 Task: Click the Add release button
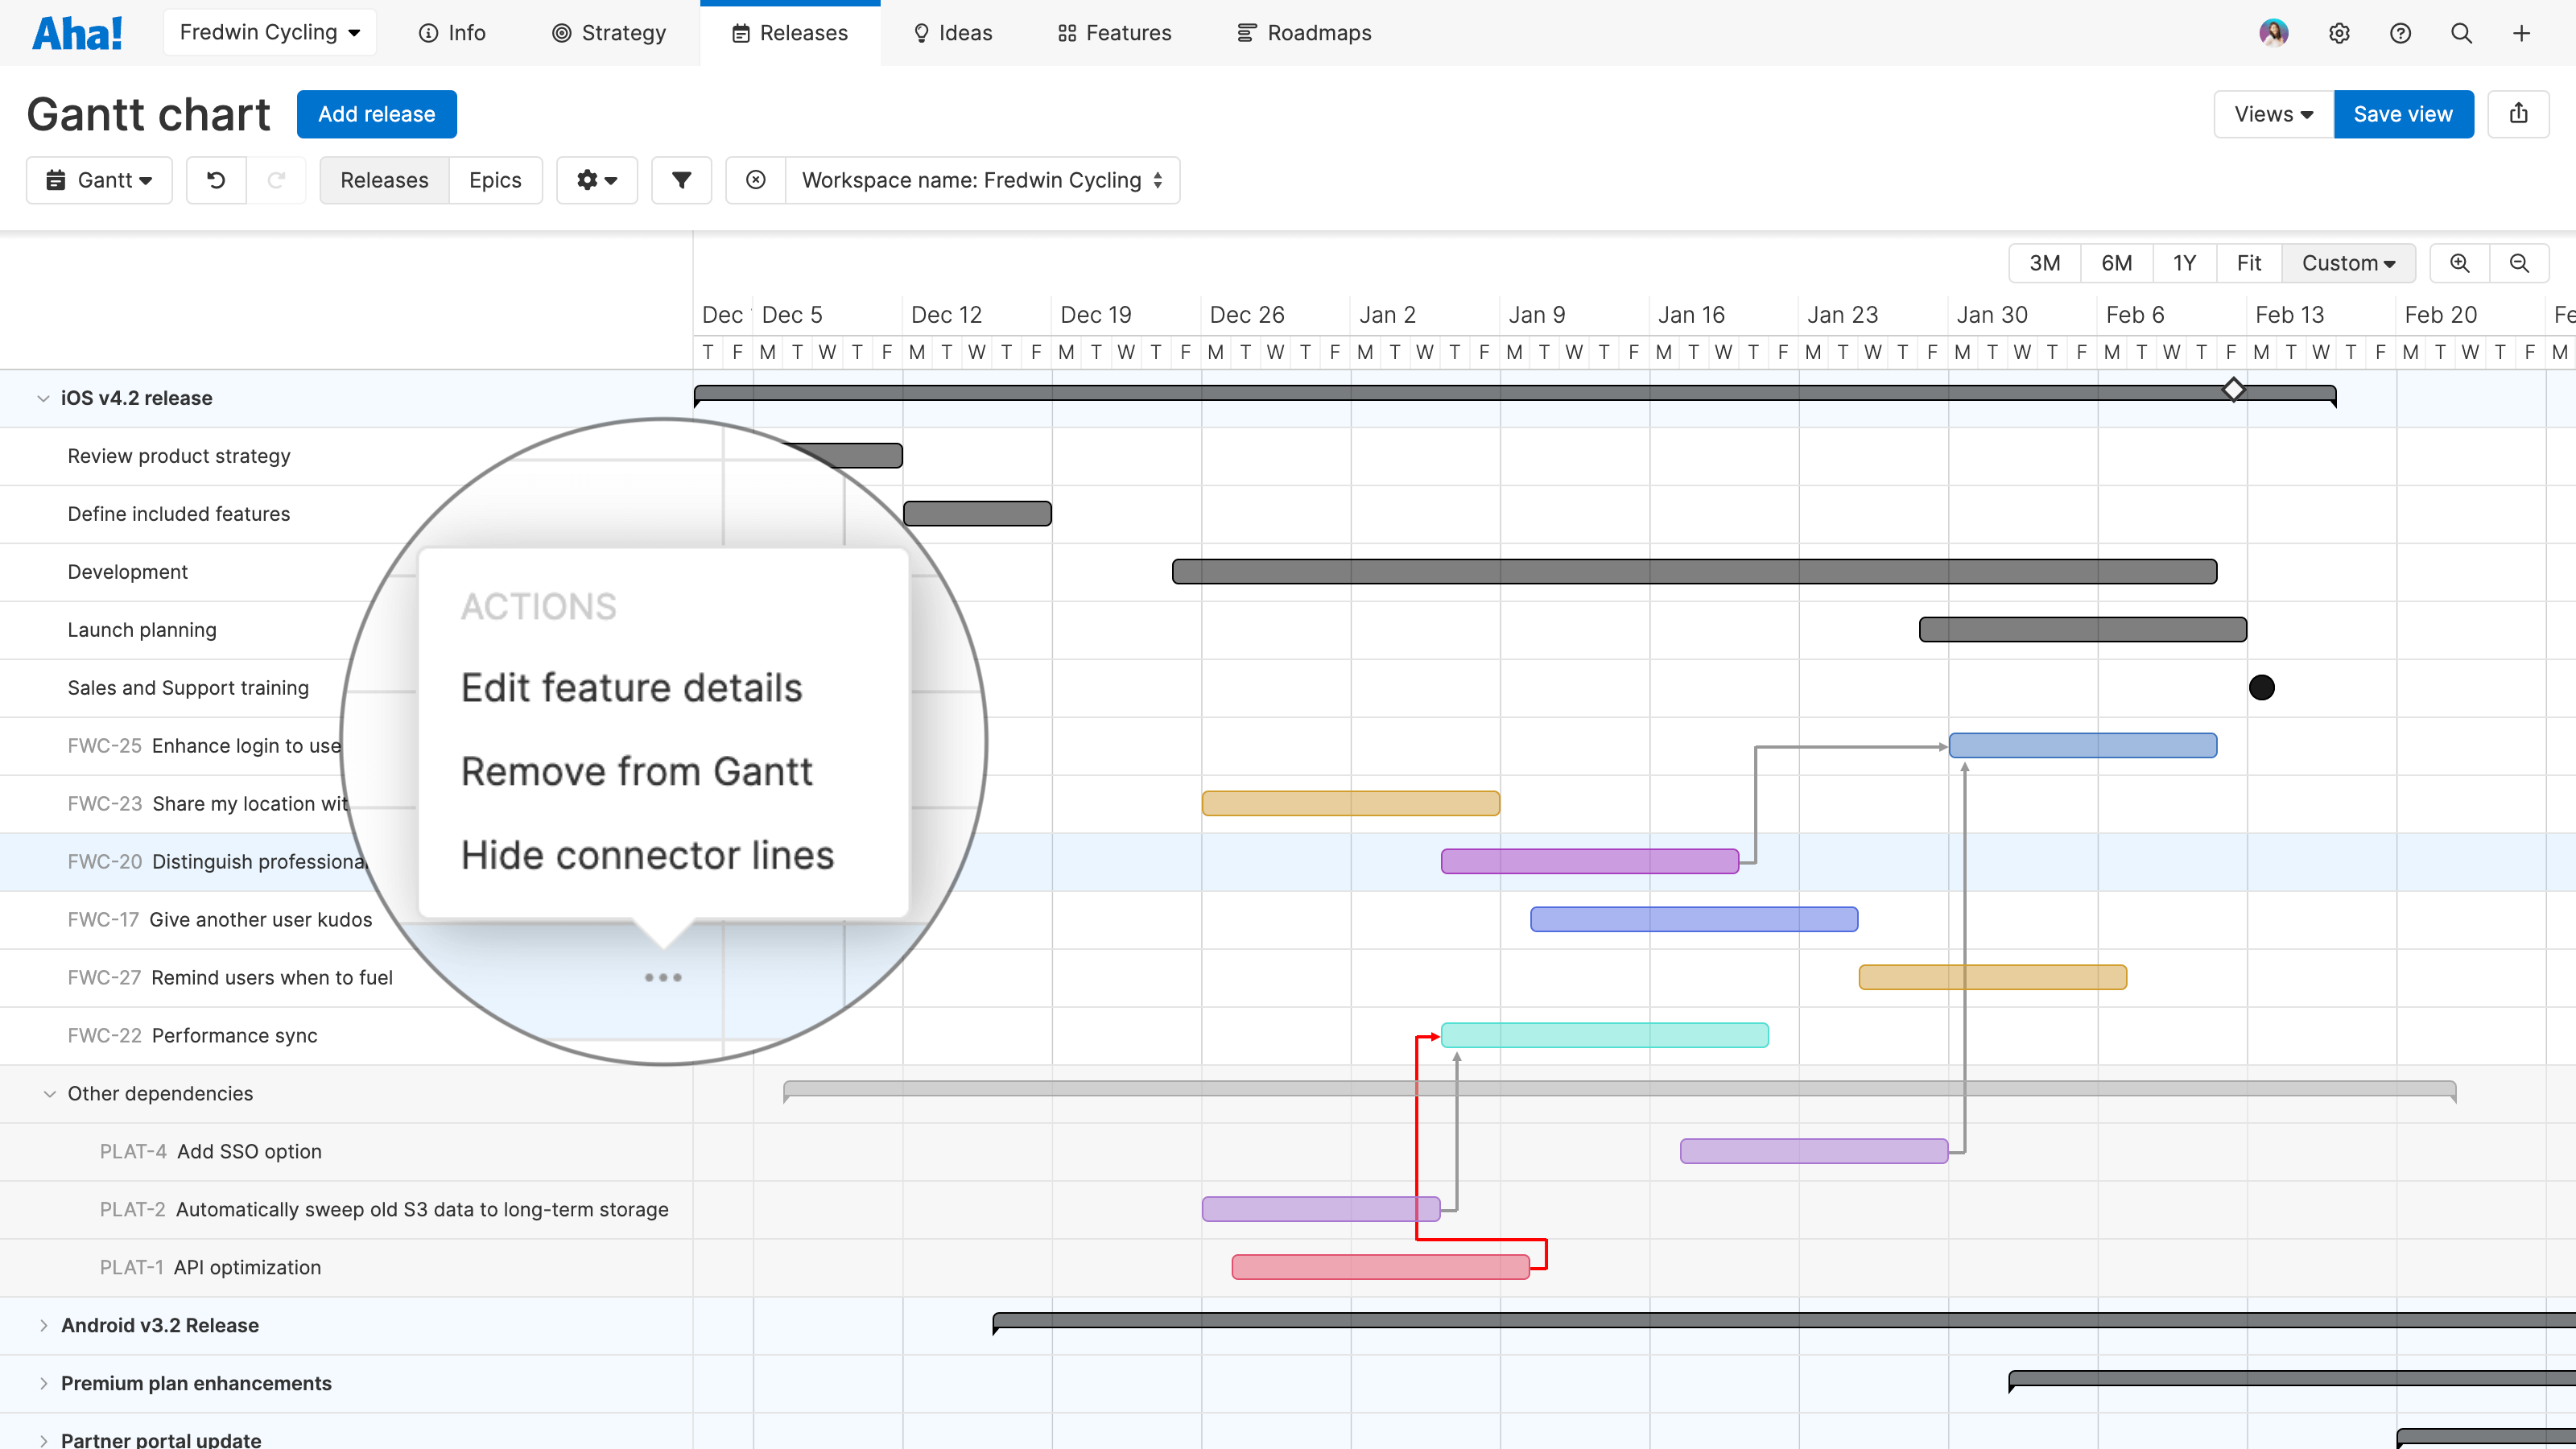376,113
